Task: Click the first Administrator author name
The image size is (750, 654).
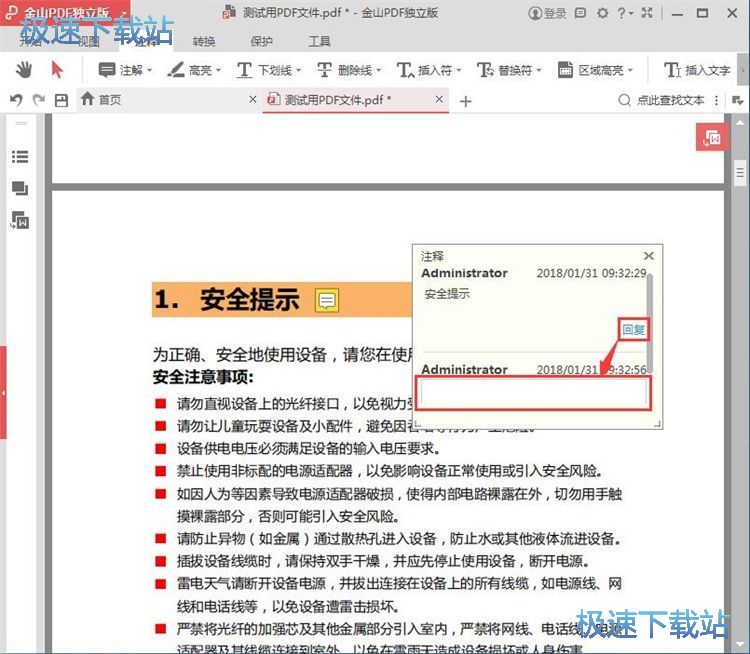Action: click(x=464, y=273)
